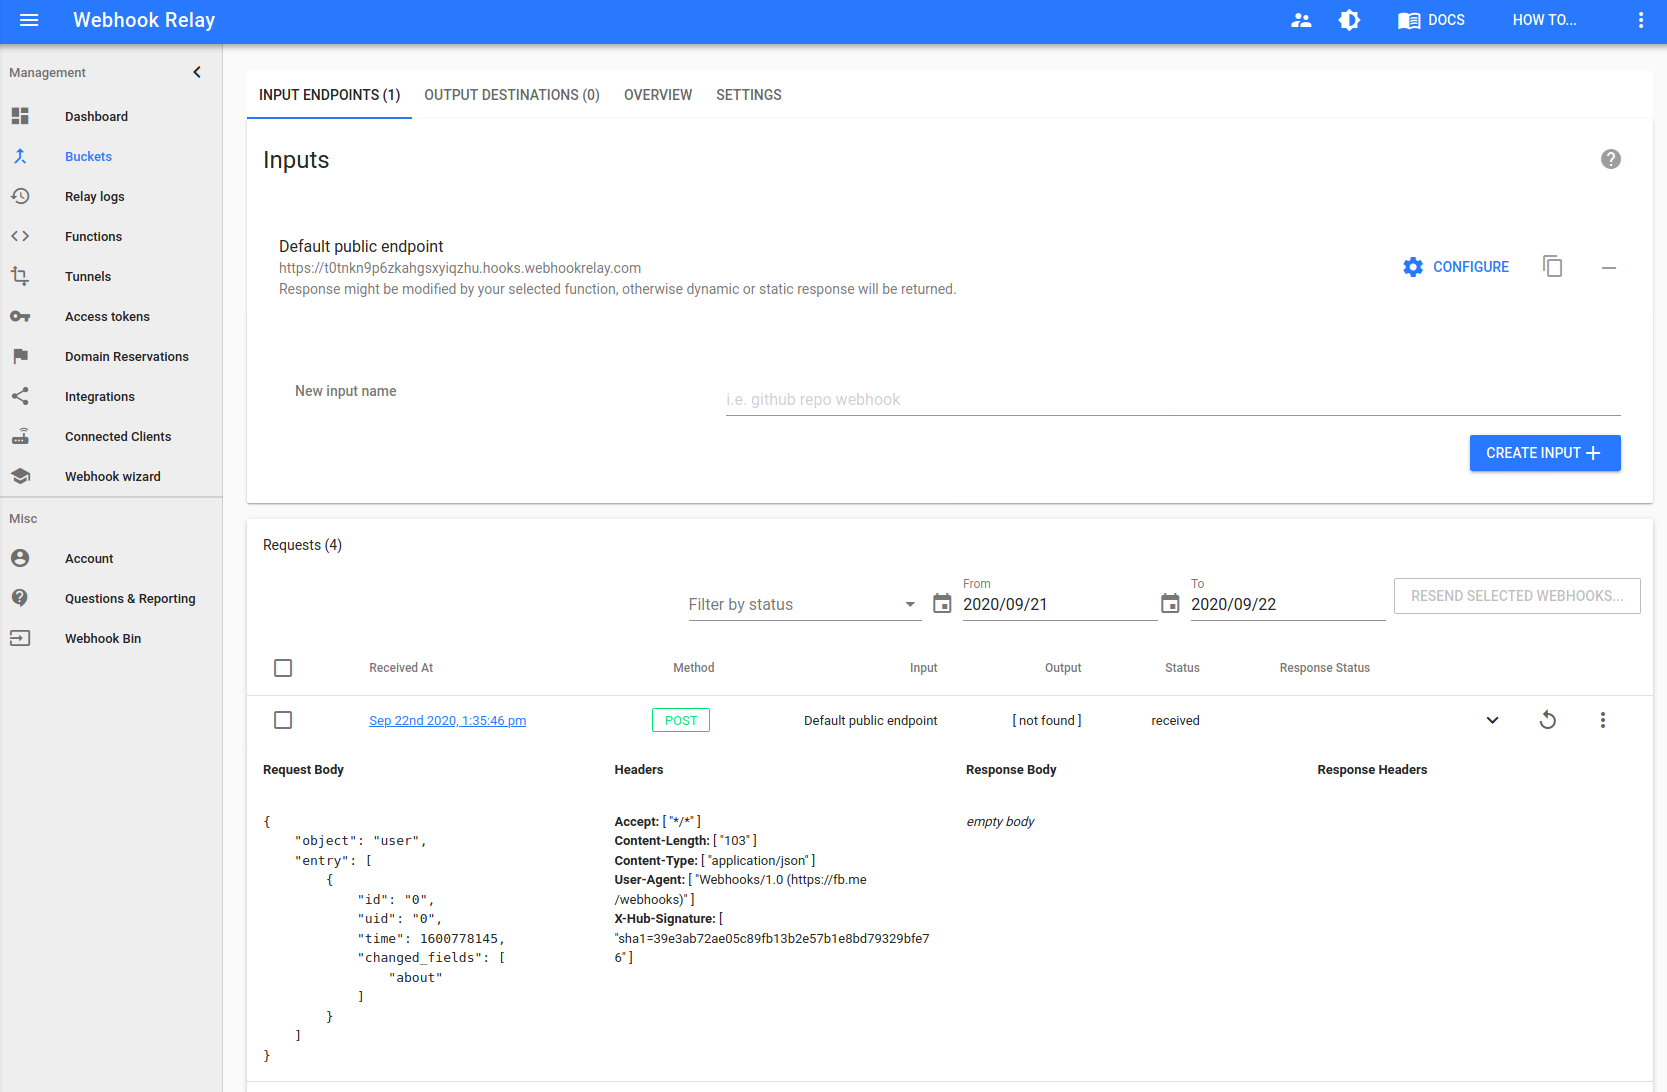Open the To date calendar picker
Screen dimensions: 1667x1092
[x=1170, y=604]
